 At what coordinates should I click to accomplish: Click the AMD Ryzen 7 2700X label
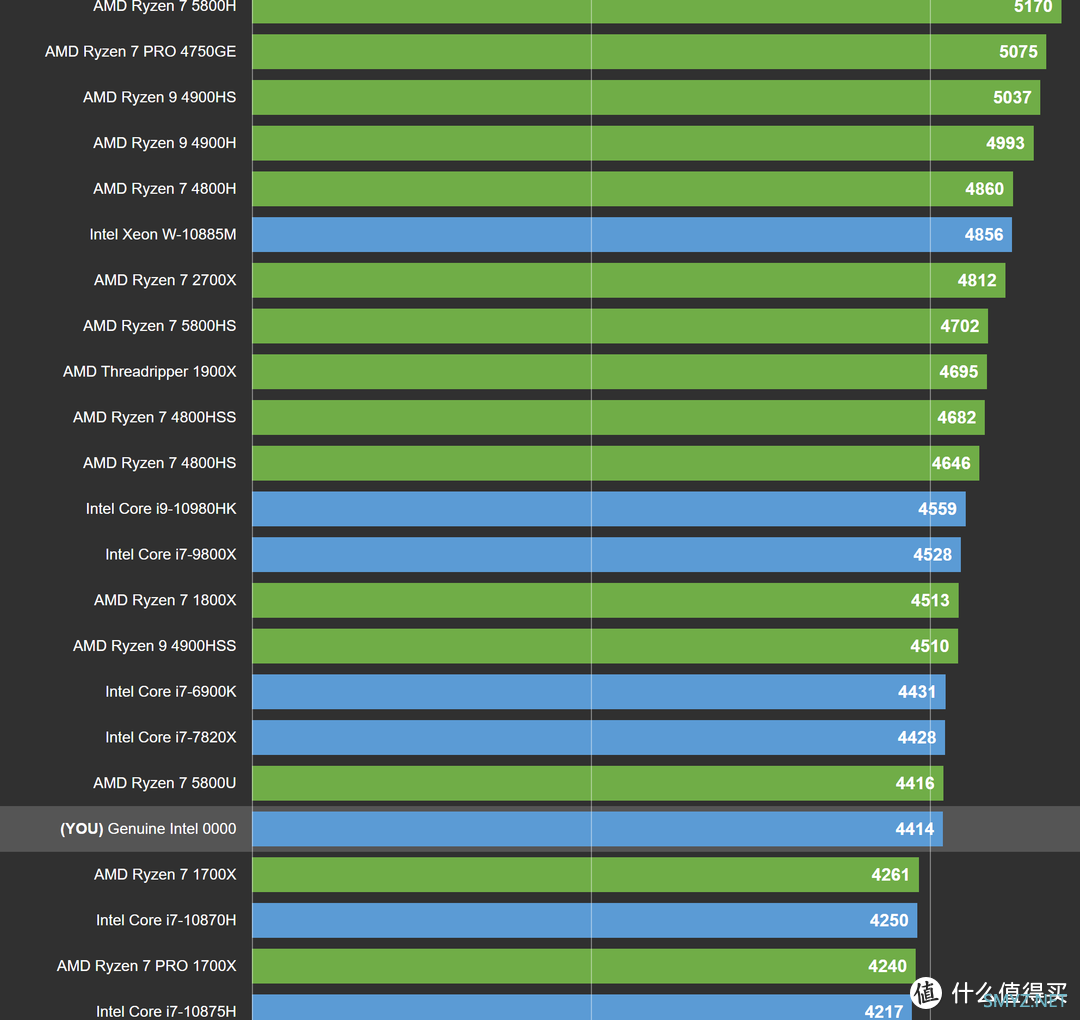pos(165,280)
